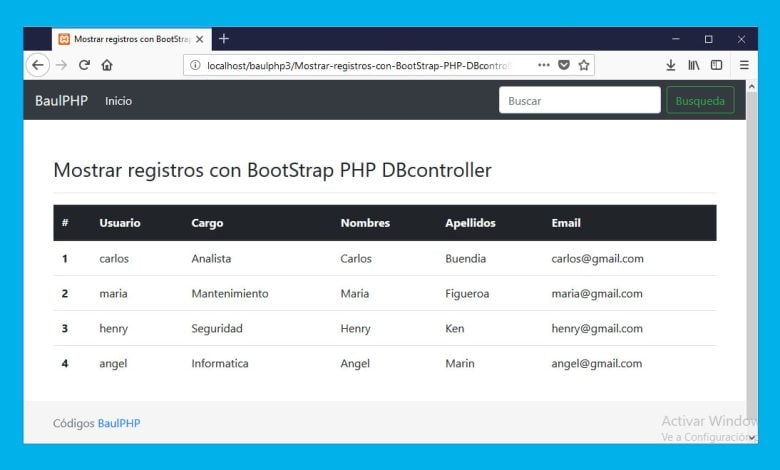Viewport: 780px width, 470px height.
Task: Click the Inicio navigation menu item
Action: point(118,101)
